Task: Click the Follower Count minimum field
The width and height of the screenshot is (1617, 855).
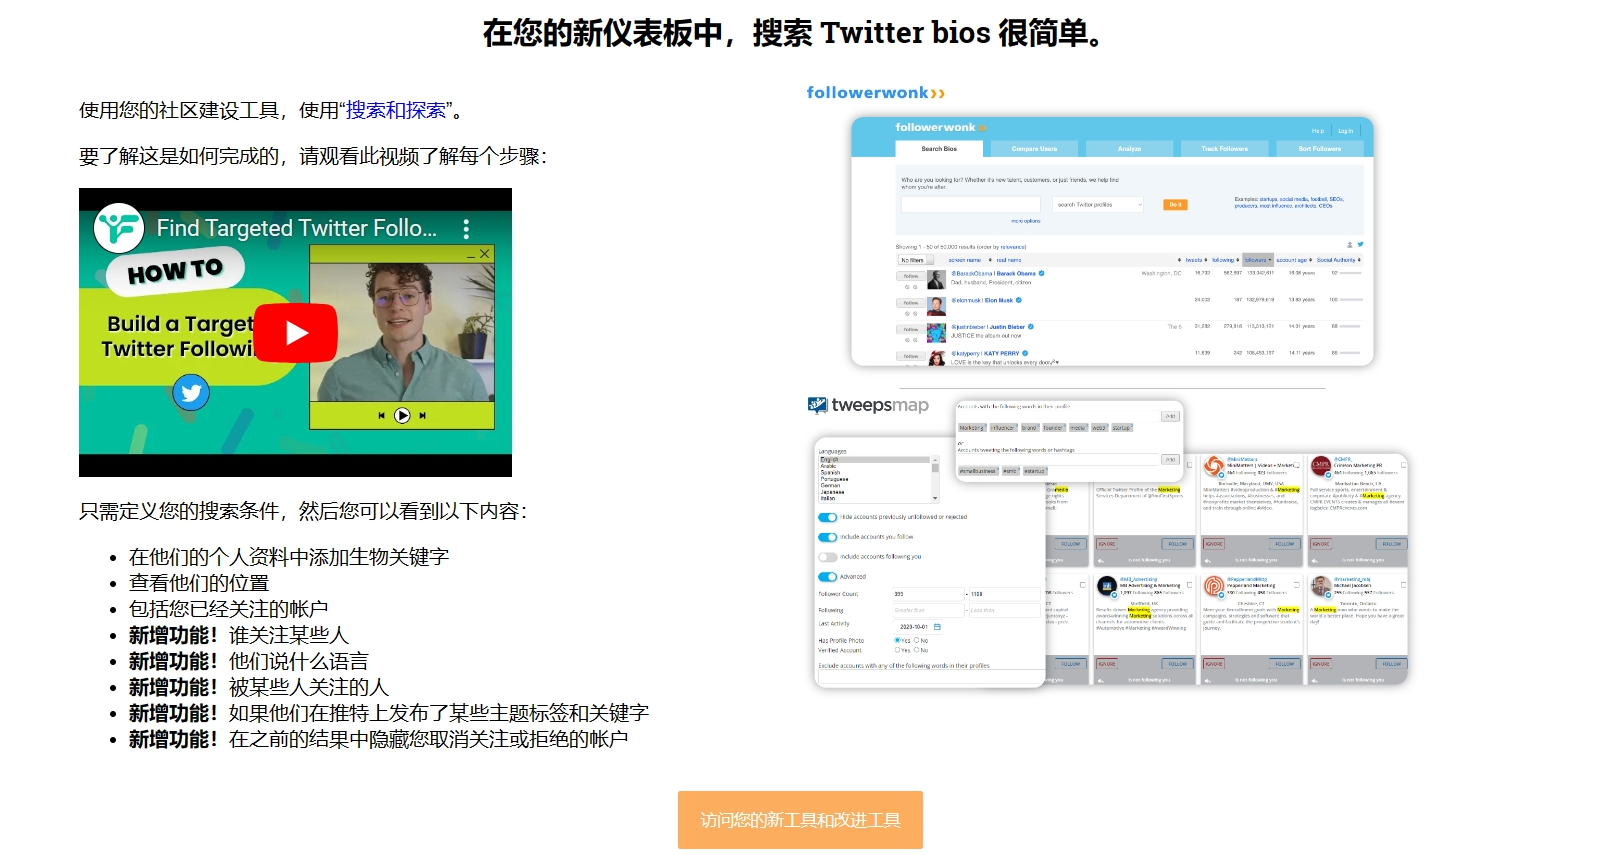Action: pyautogui.click(x=927, y=594)
